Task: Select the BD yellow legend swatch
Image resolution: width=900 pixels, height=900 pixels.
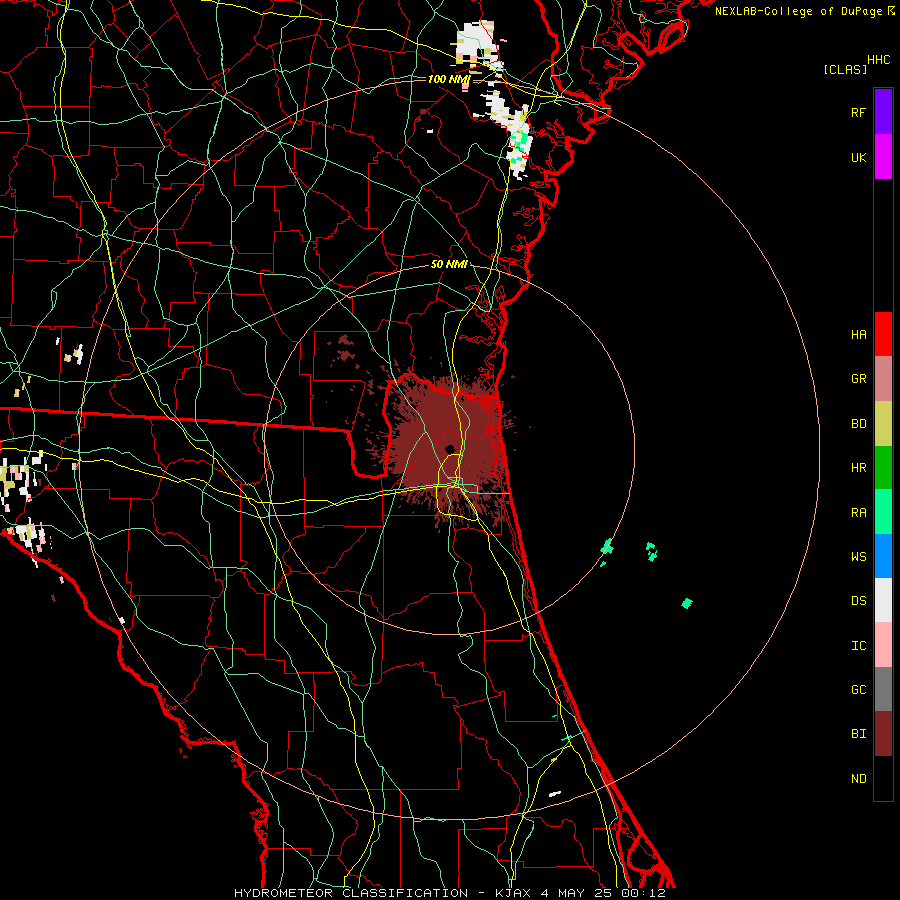Action: pyautogui.click(x=883, y=424)
